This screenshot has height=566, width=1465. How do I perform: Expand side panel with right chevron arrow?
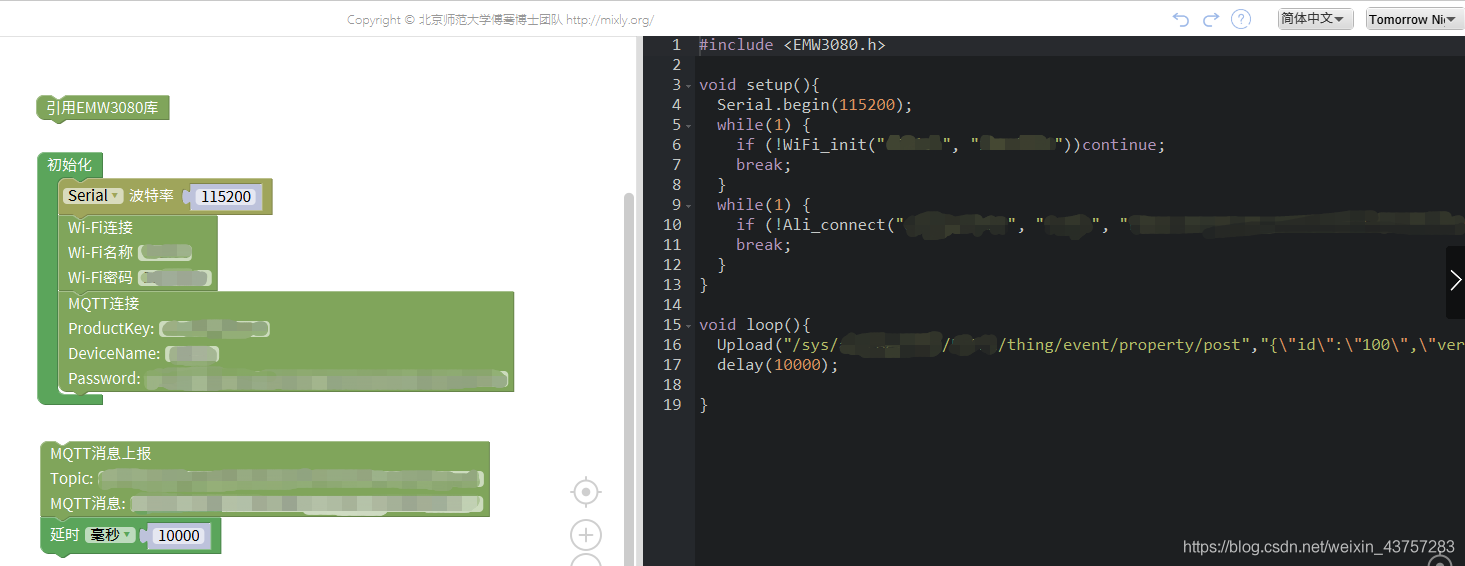(x=1455, y=282)
